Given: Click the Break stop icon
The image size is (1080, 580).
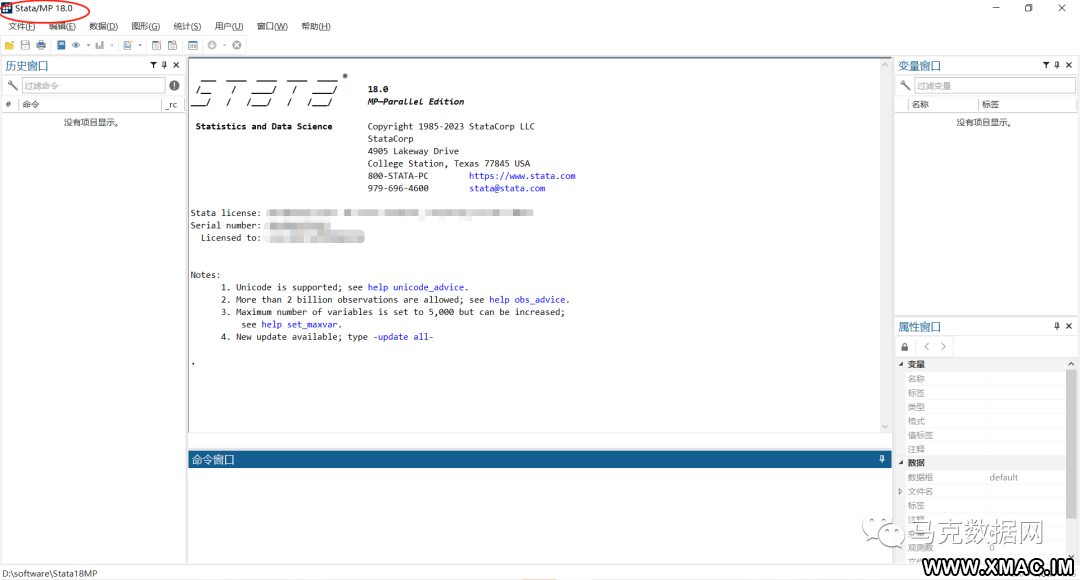Looking at the screenshot, I should coord(237,45).
